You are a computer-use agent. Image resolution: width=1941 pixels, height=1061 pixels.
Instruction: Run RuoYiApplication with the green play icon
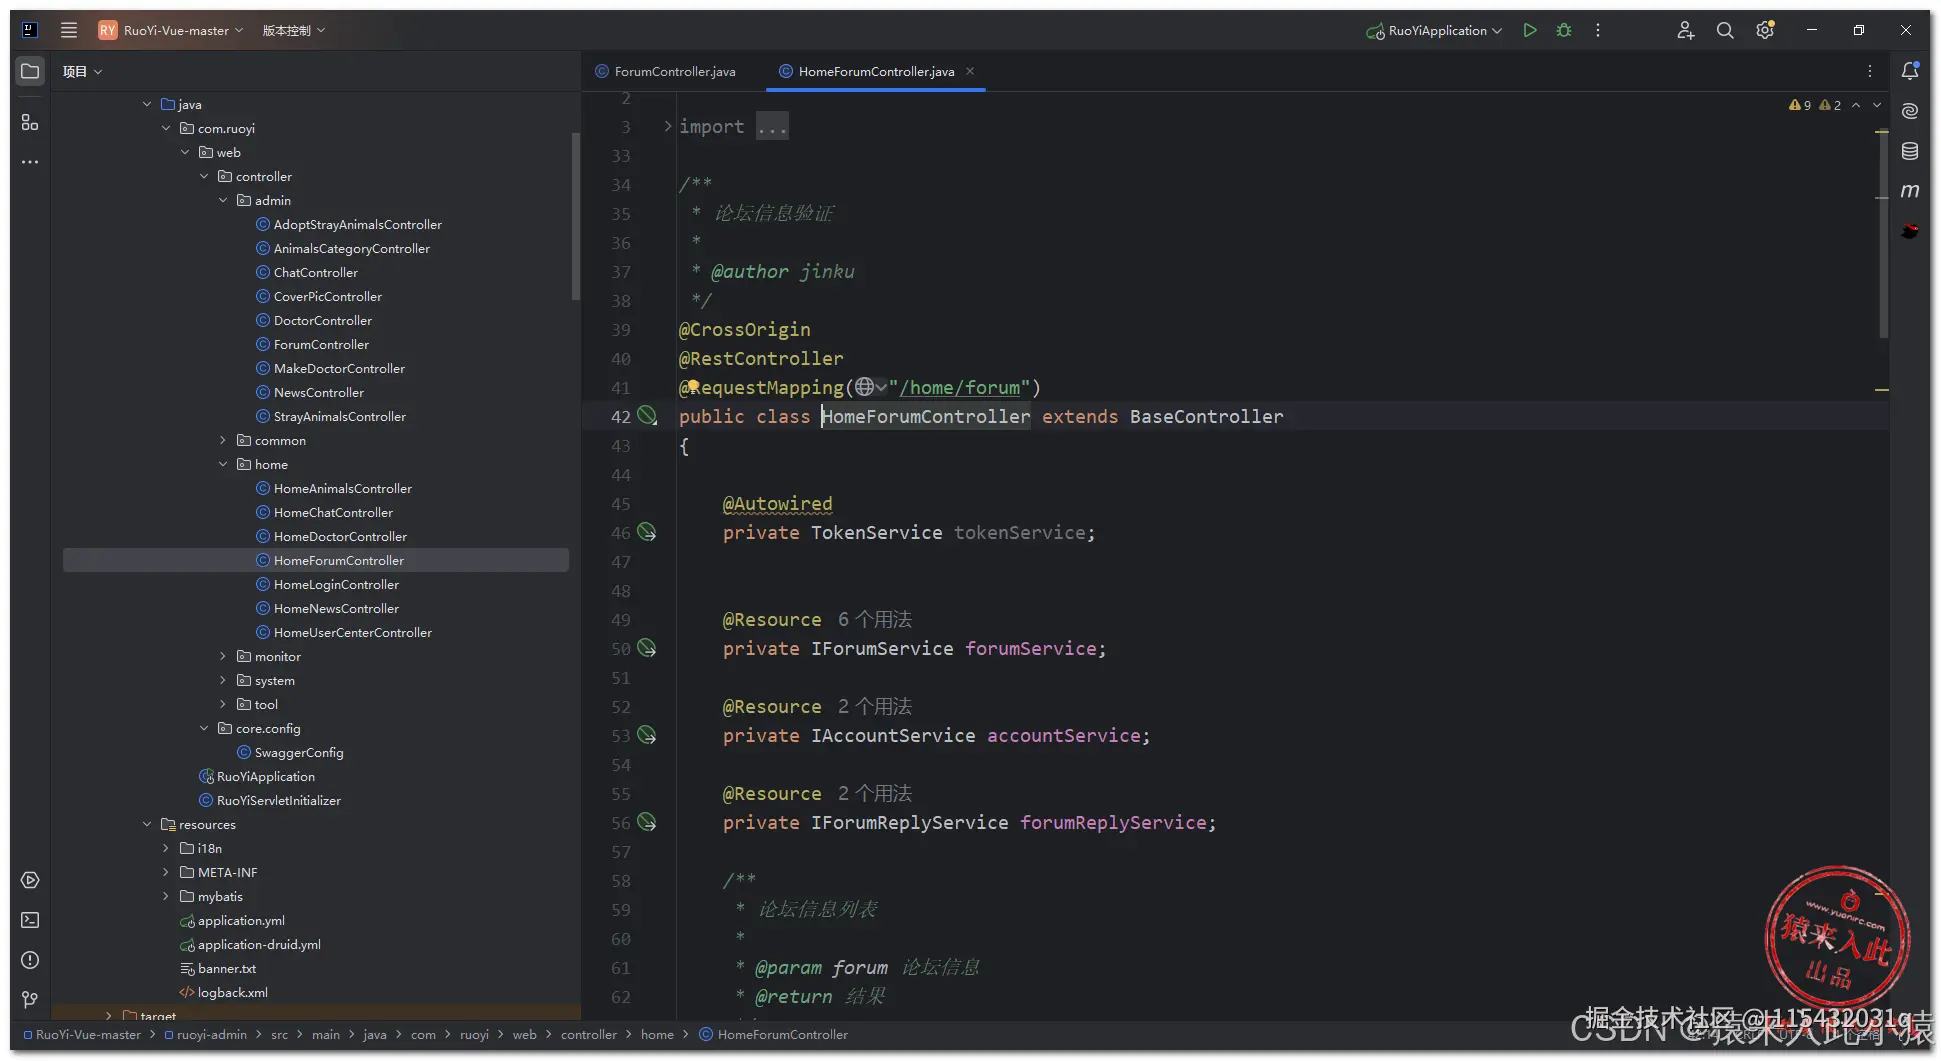point(1529,30)
